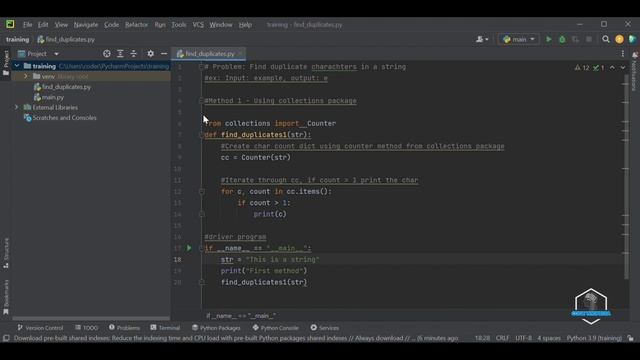The height and width of the screenshot is (360, 640).
Task: Open the user account icon
Action: [482, 39]
